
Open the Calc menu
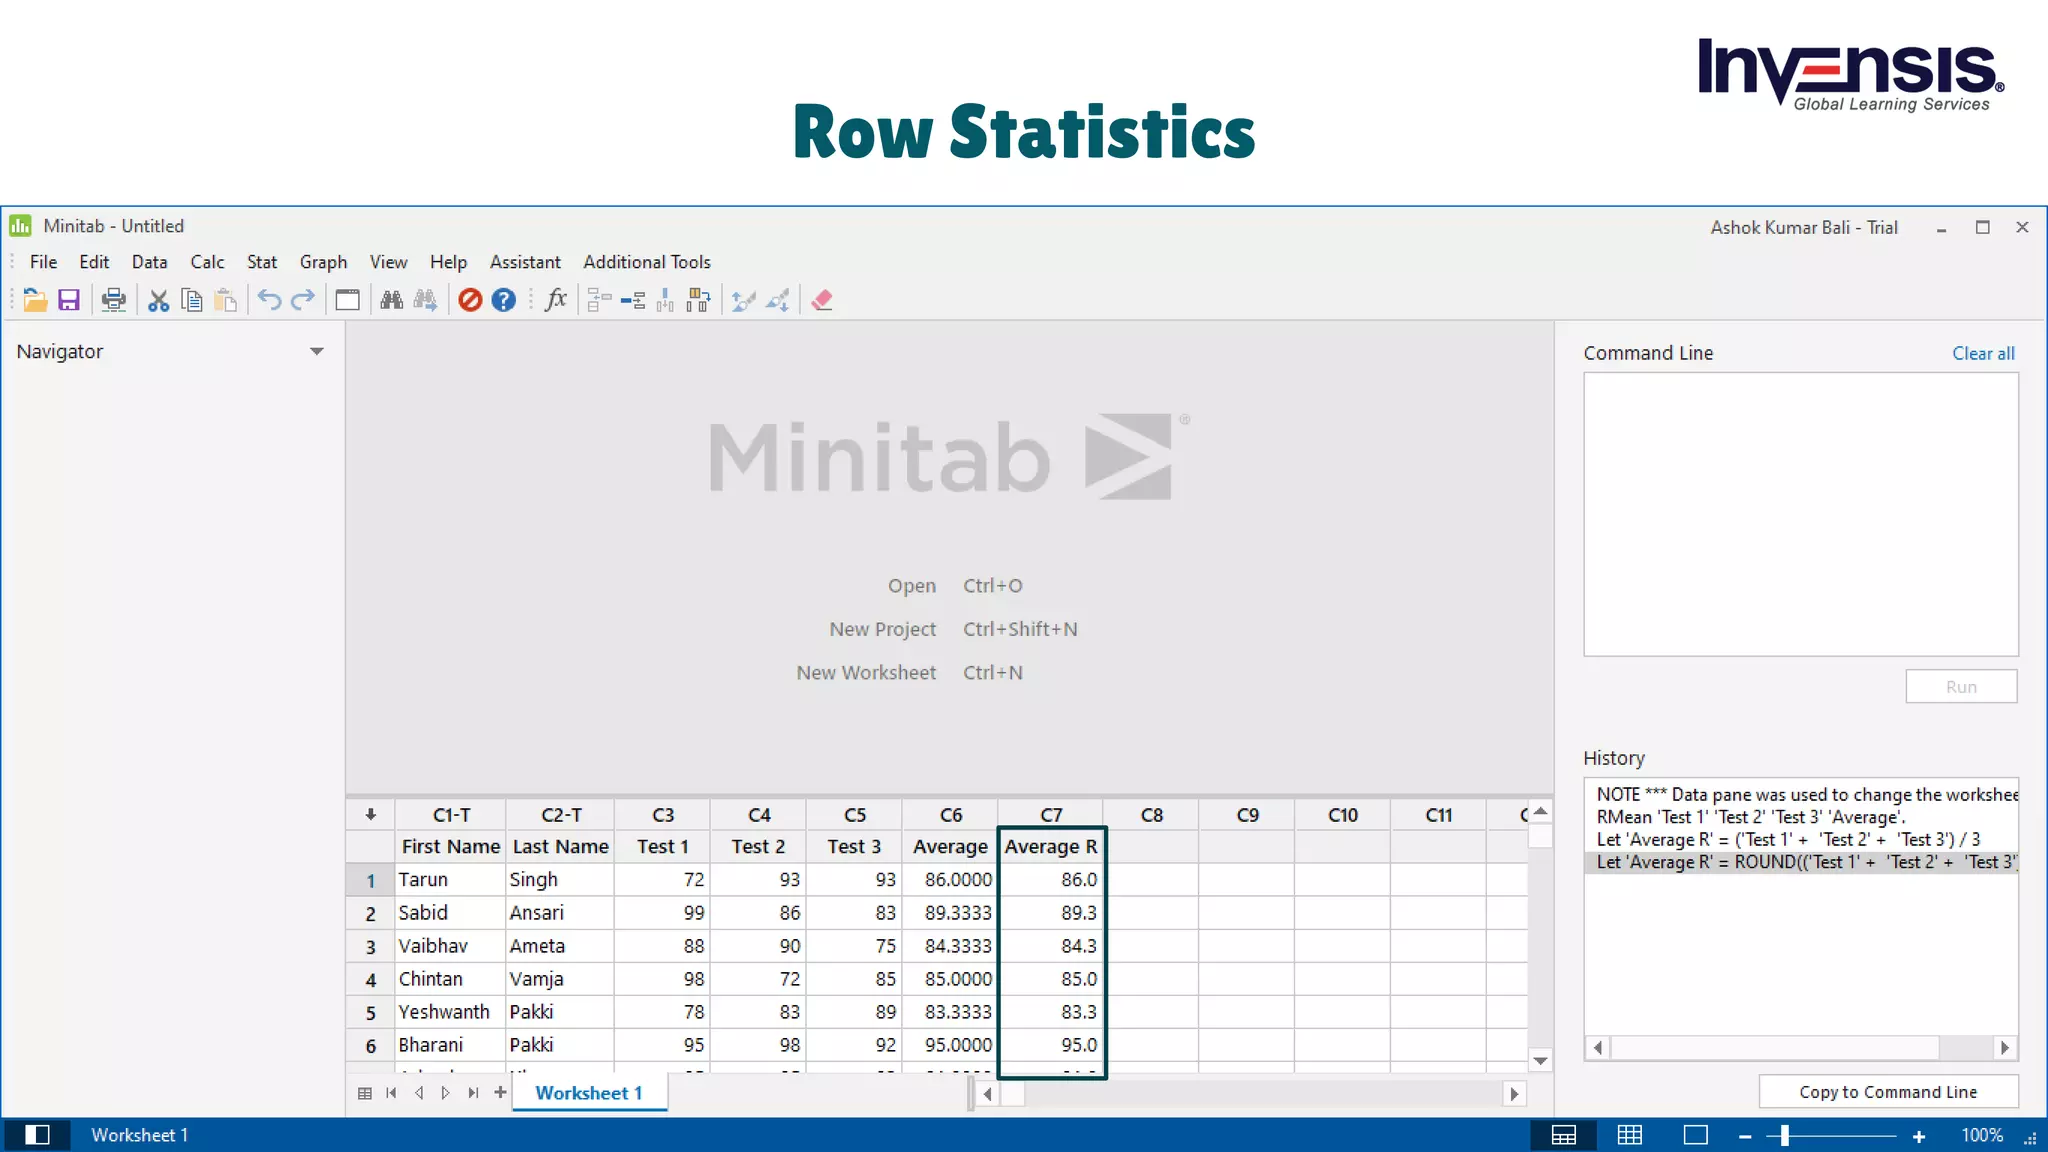tap(207, 262)
